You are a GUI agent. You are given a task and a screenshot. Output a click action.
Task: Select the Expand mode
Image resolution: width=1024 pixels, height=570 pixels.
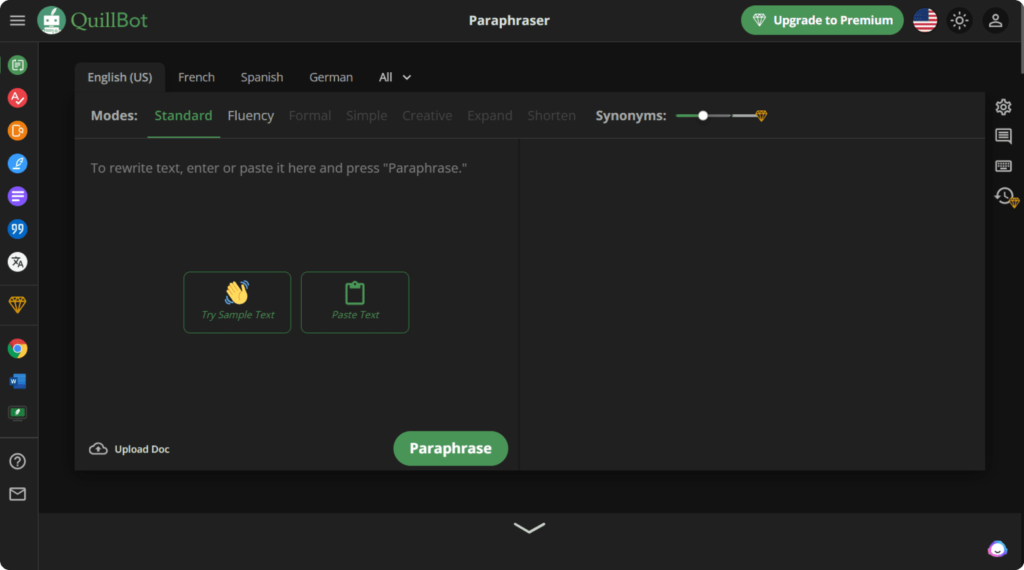tap(490, 116)
